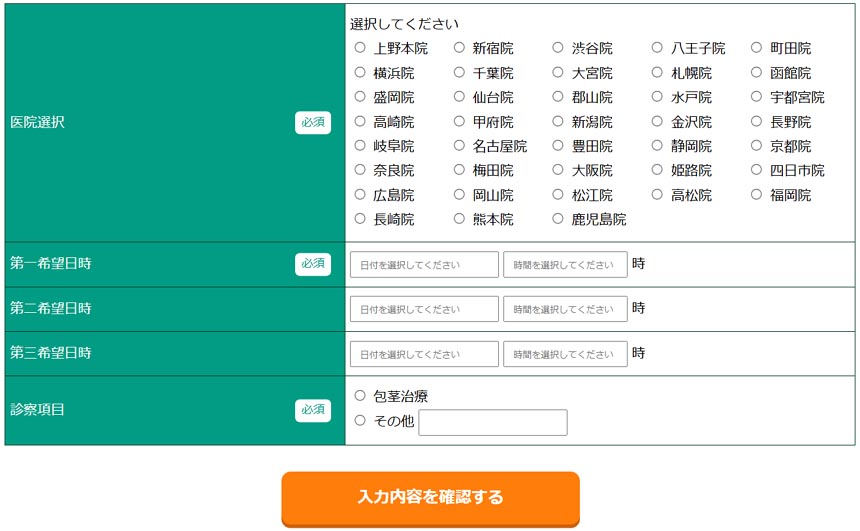
Task: Select 福岡院 as the clinic
Action: [756, 195]
